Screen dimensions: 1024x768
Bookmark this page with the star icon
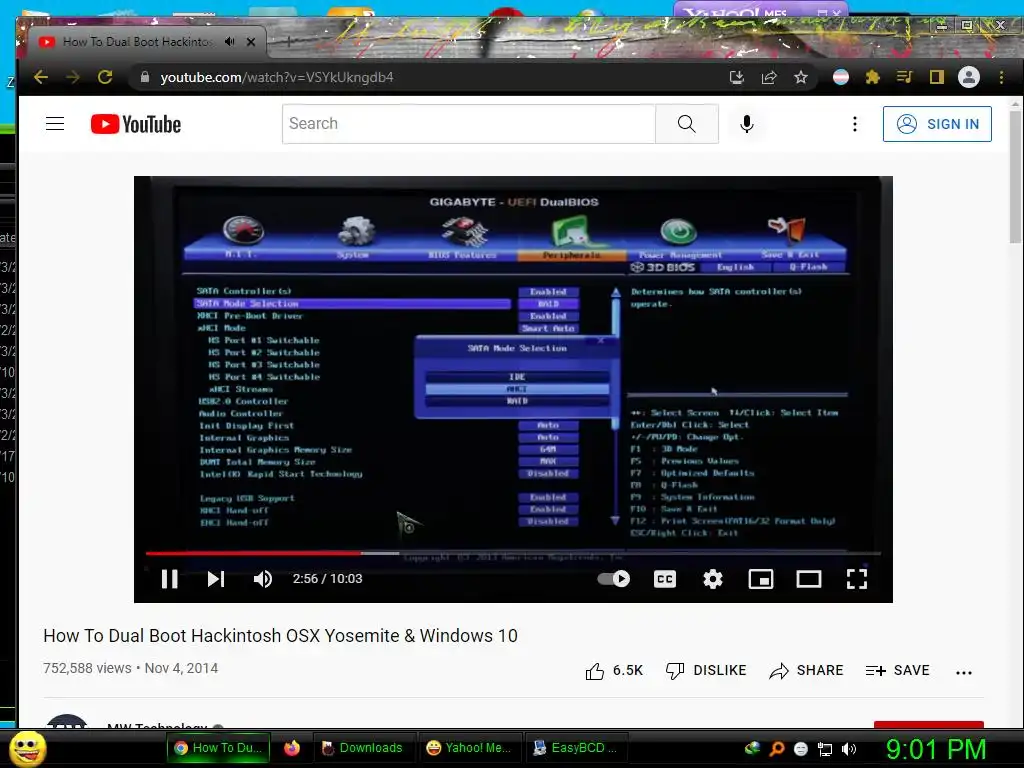point(801,78)
